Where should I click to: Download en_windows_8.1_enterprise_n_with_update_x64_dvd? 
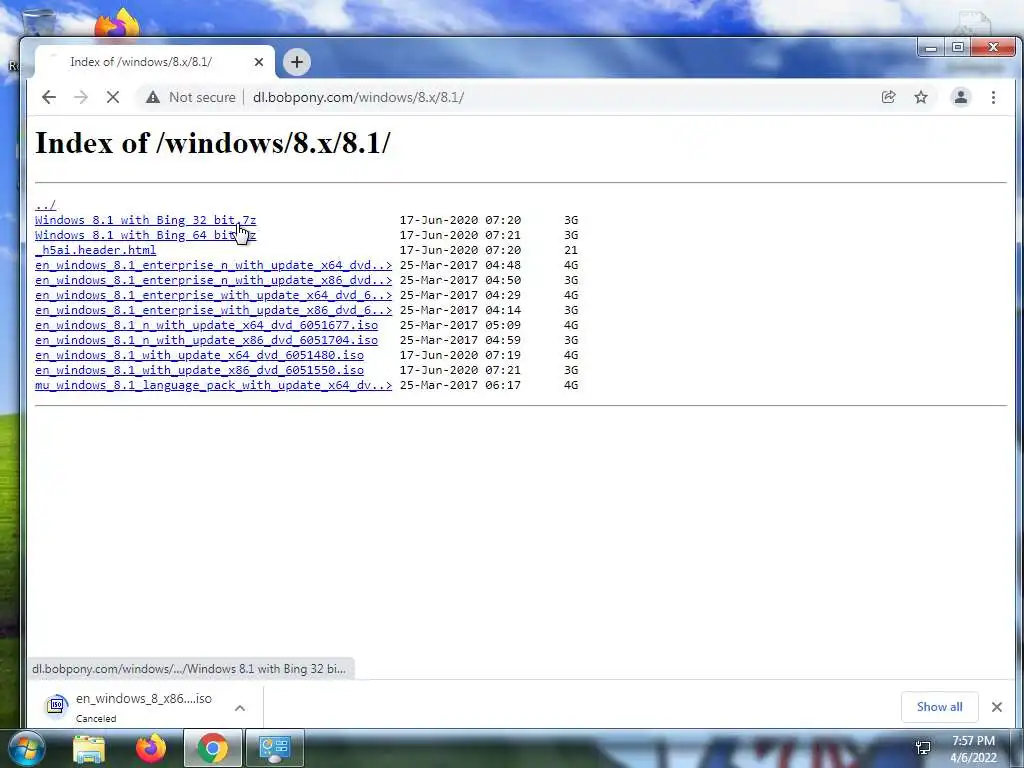click(x=214, y=265)
